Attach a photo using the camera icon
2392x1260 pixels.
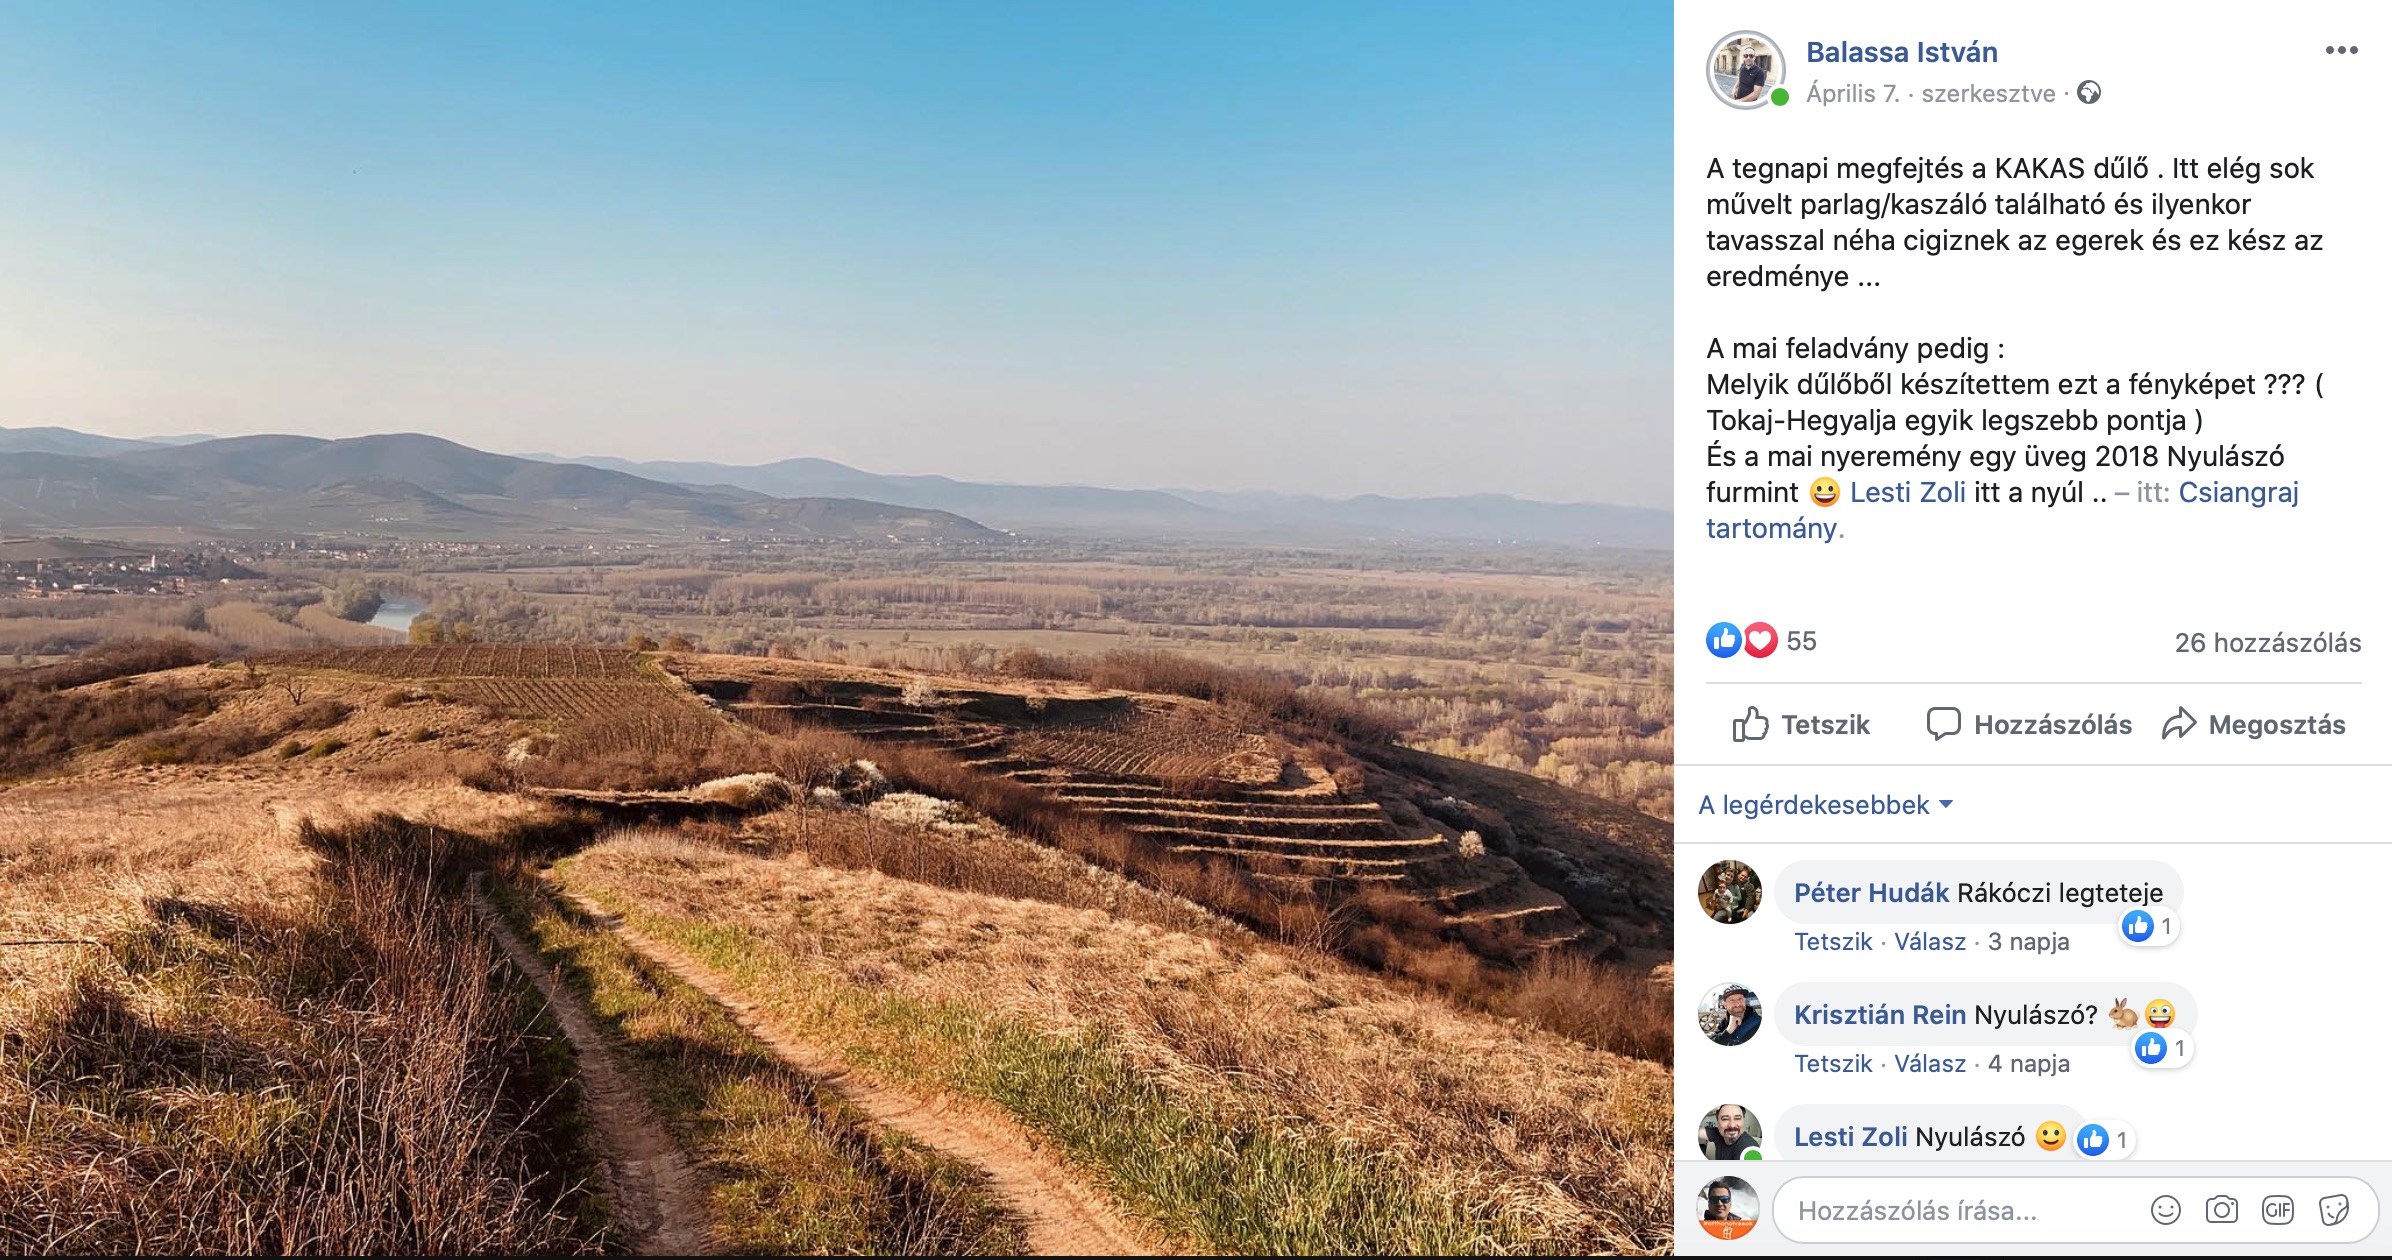(2221, 1210)
